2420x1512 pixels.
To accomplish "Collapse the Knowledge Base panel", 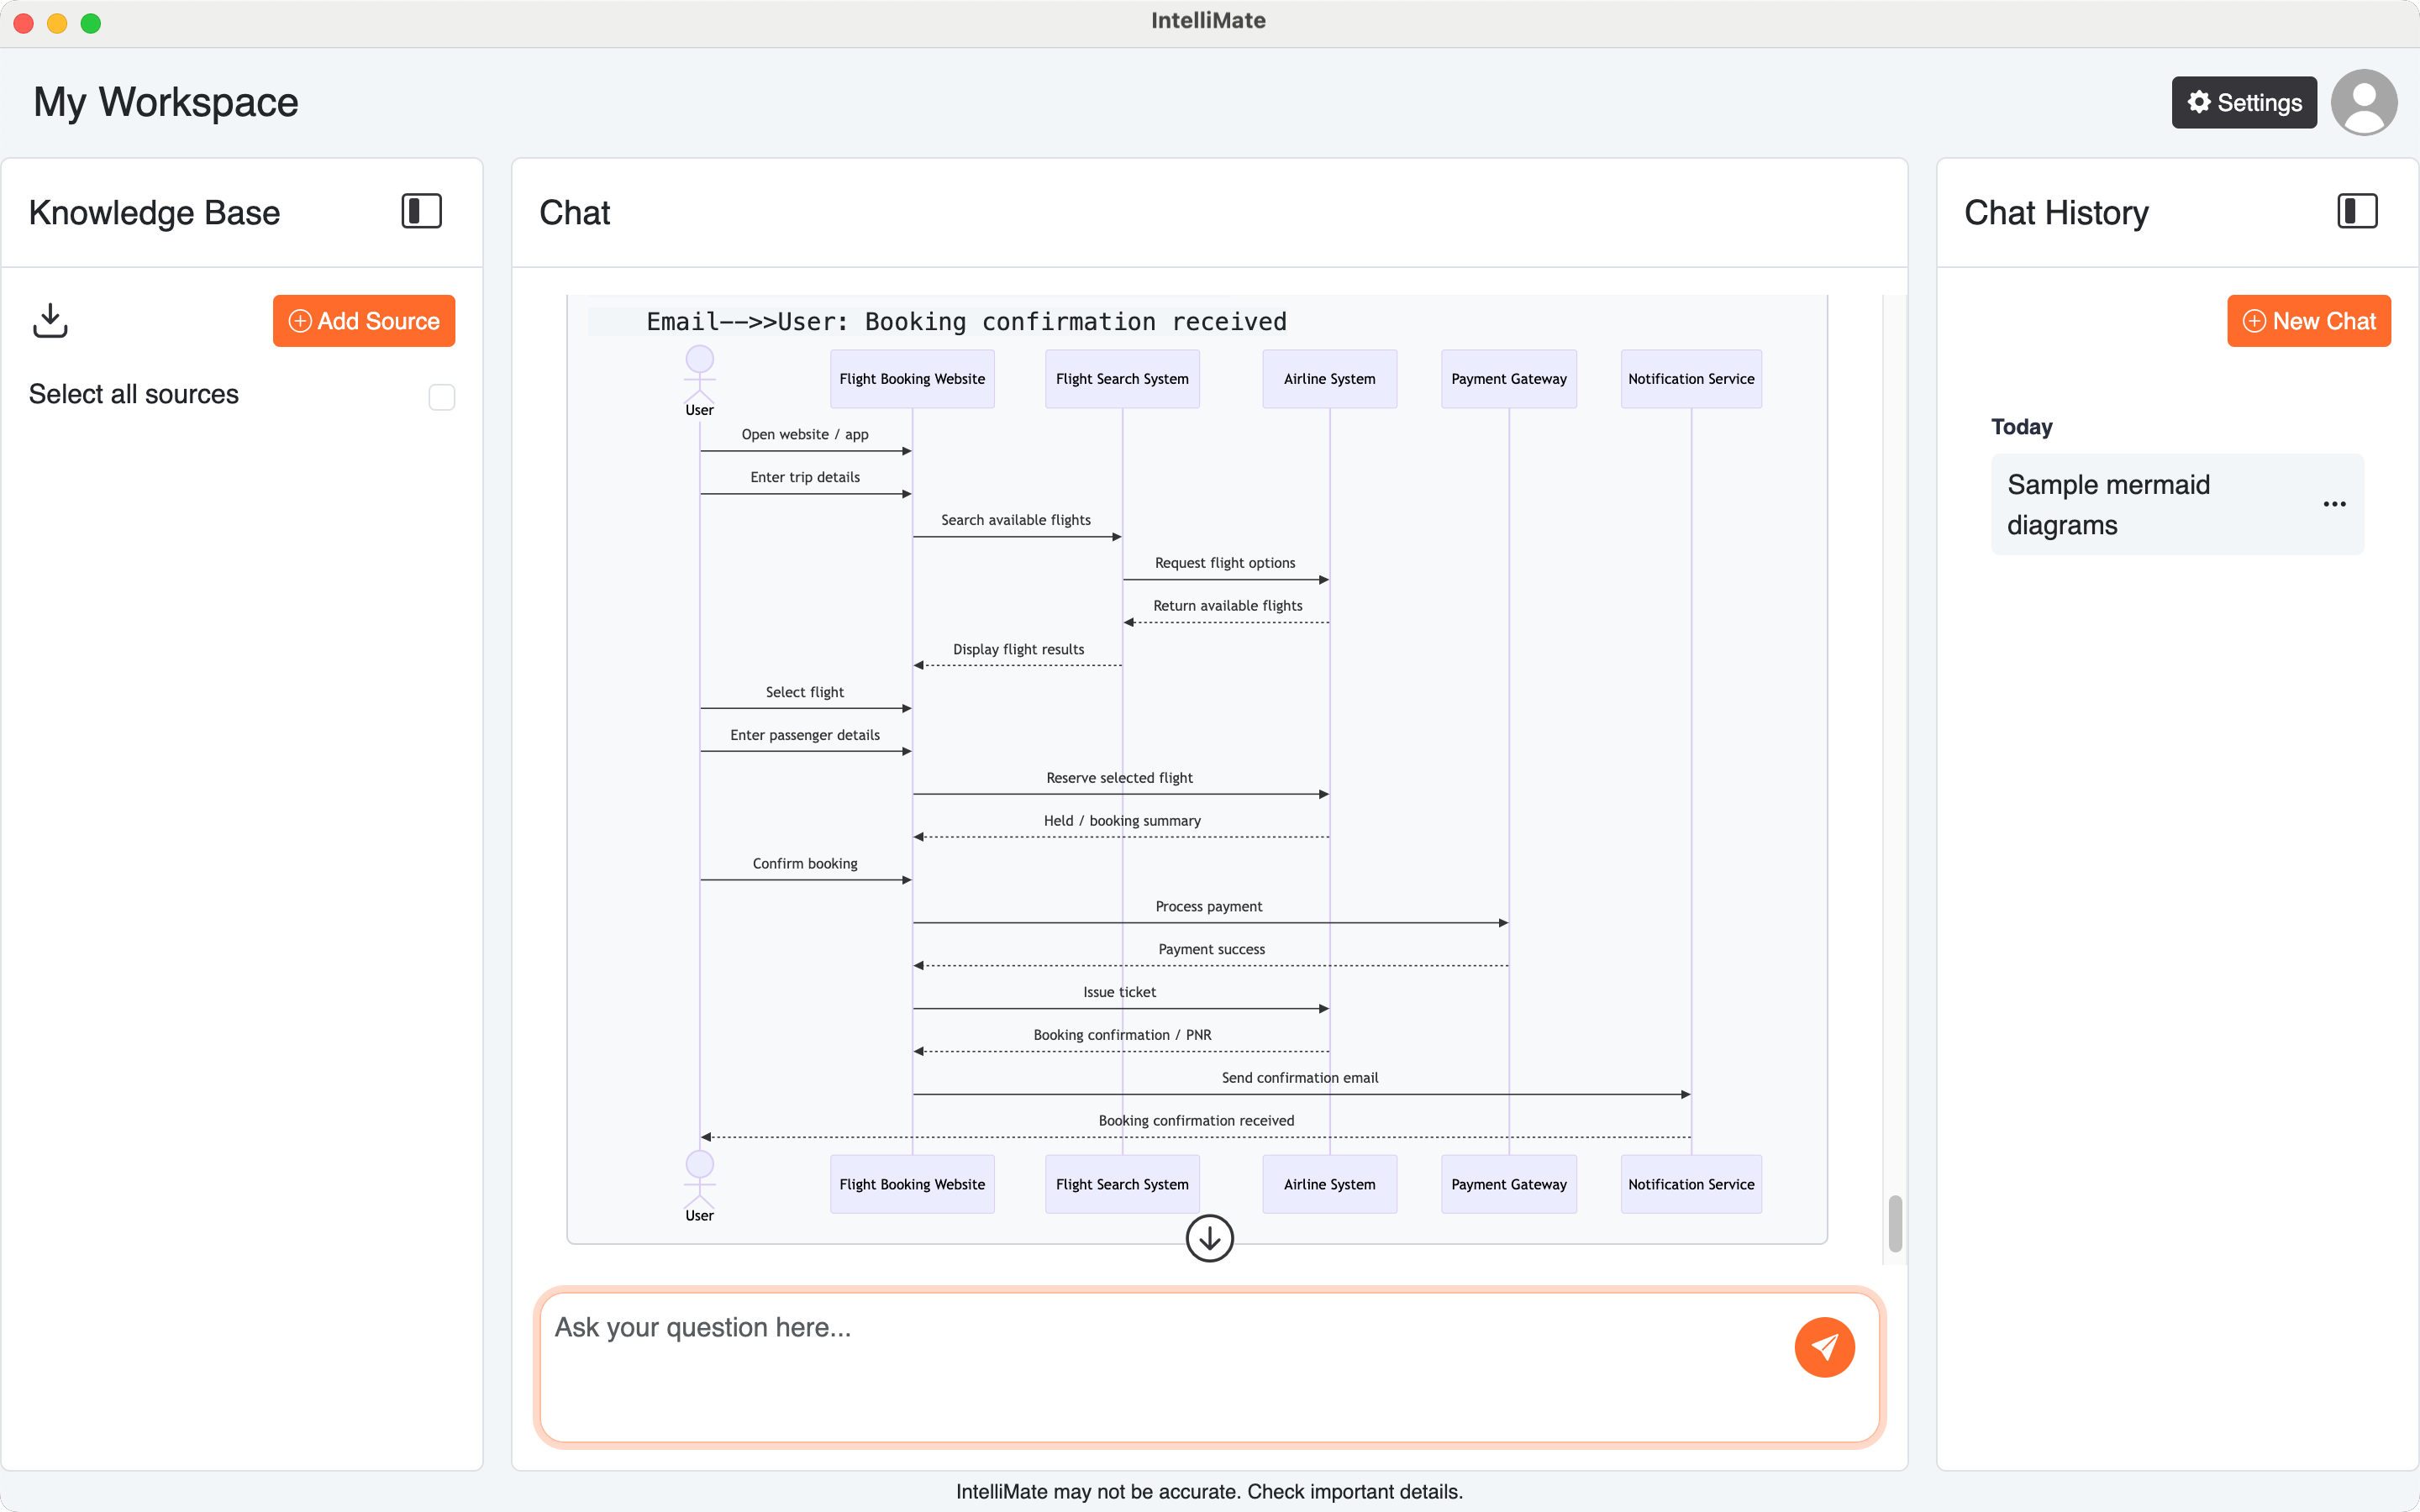I will coord(420,211).
